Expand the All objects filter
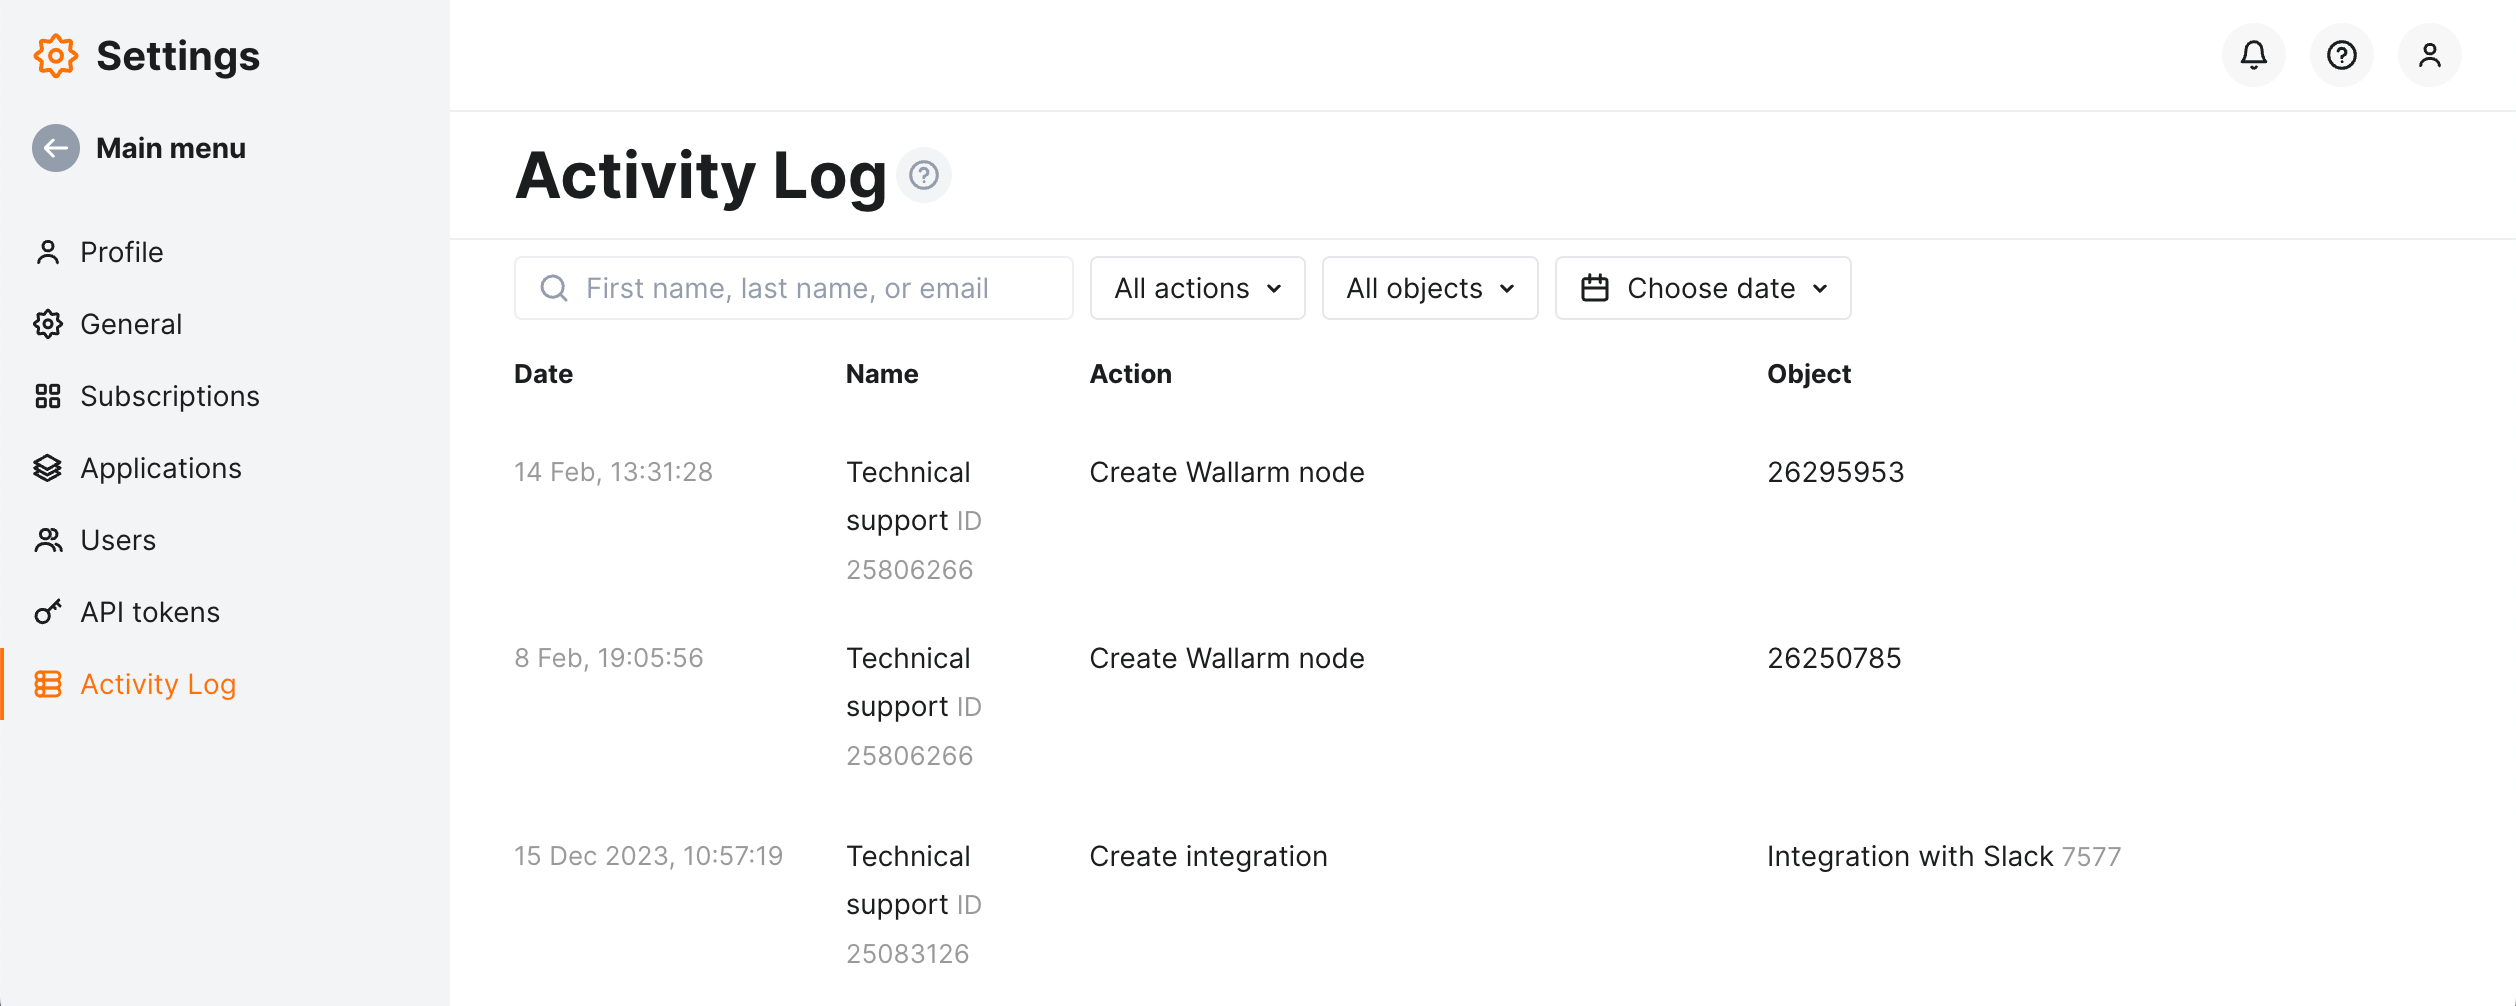The width and height of the screenshot is (2516, 1006). click(1428, 288)
